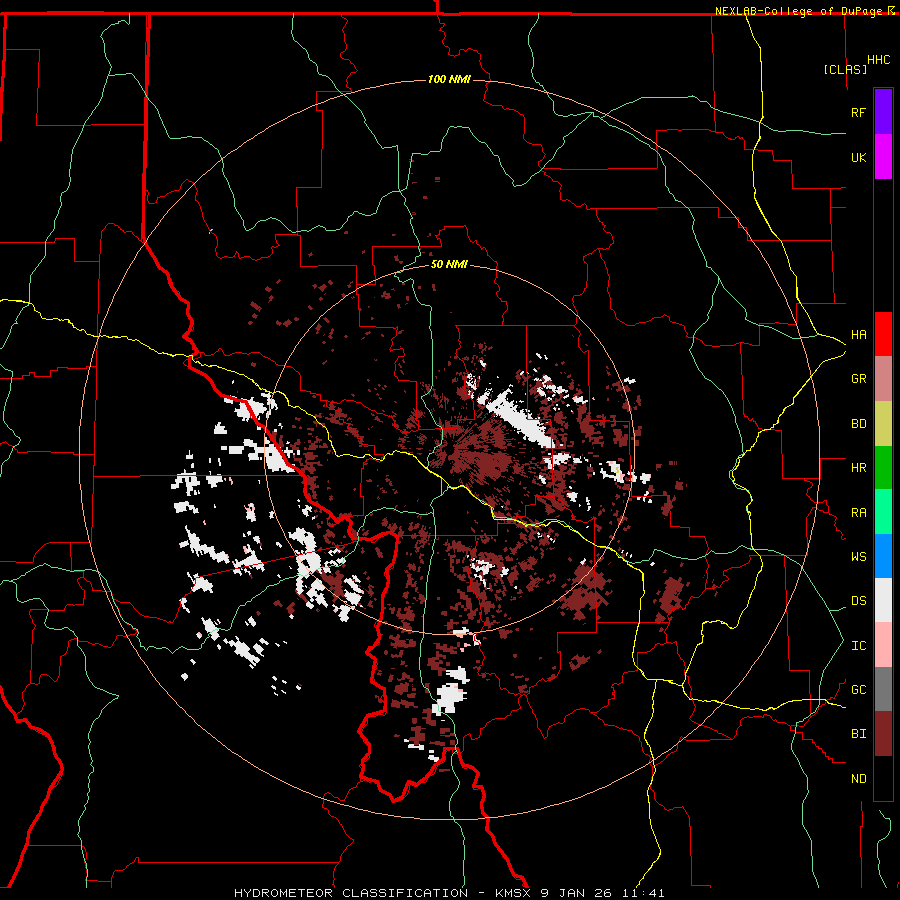The height and width of the screenshot is (900, 900).
Task: Click the purple RF color swatch
Action: pos(883,112)
